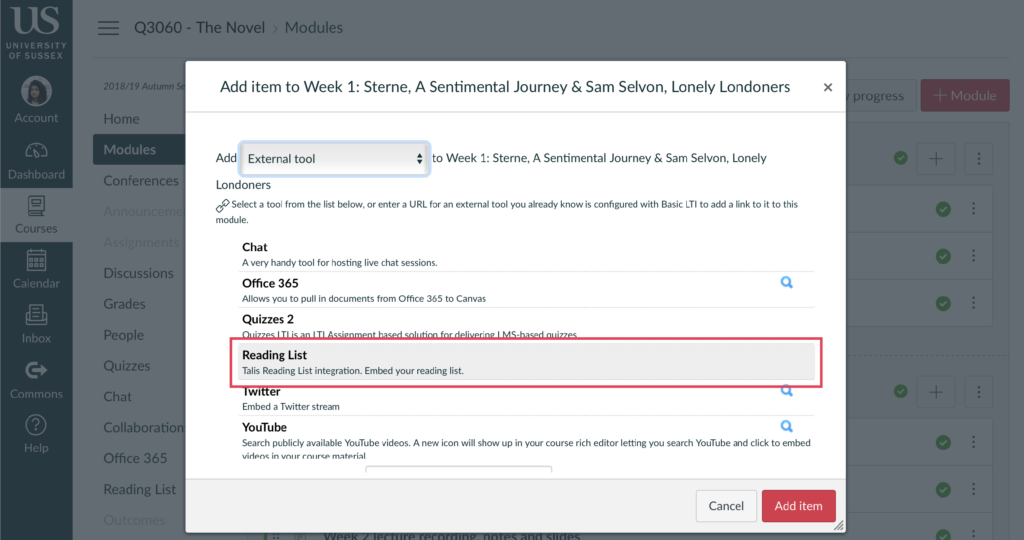Grab the dialog resize handle corner
Image resolution: width=1024 pixels, height=540 pixels.
839,525
